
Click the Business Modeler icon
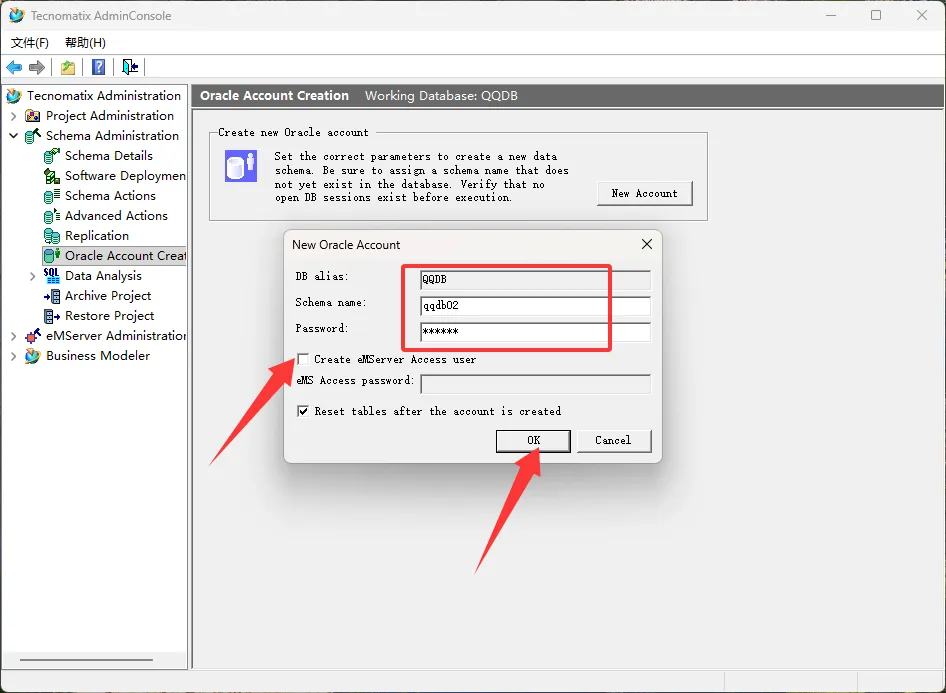tap(33, 356)
